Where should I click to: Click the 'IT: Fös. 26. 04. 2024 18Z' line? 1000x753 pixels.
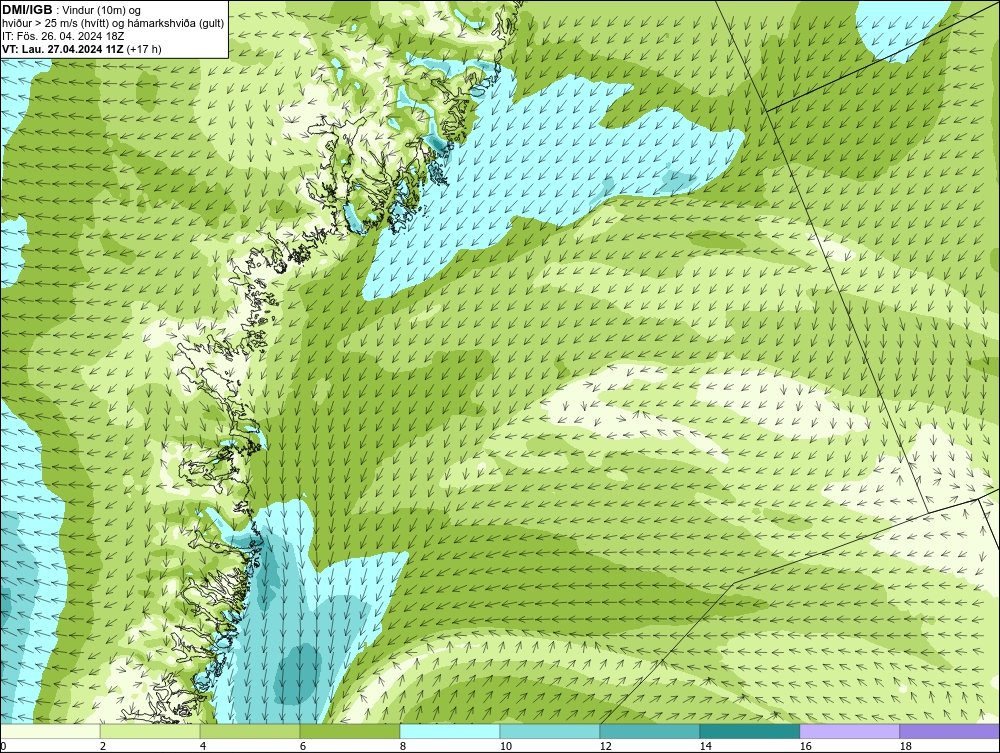[x=62, y=36]
